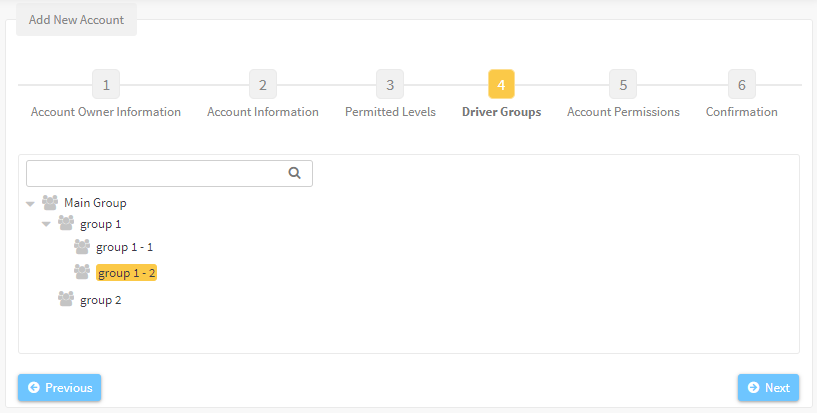Viewport: 817px width, 413px height.
Task: Open step 3 Permitted Levels
Action: pos(390,84)
